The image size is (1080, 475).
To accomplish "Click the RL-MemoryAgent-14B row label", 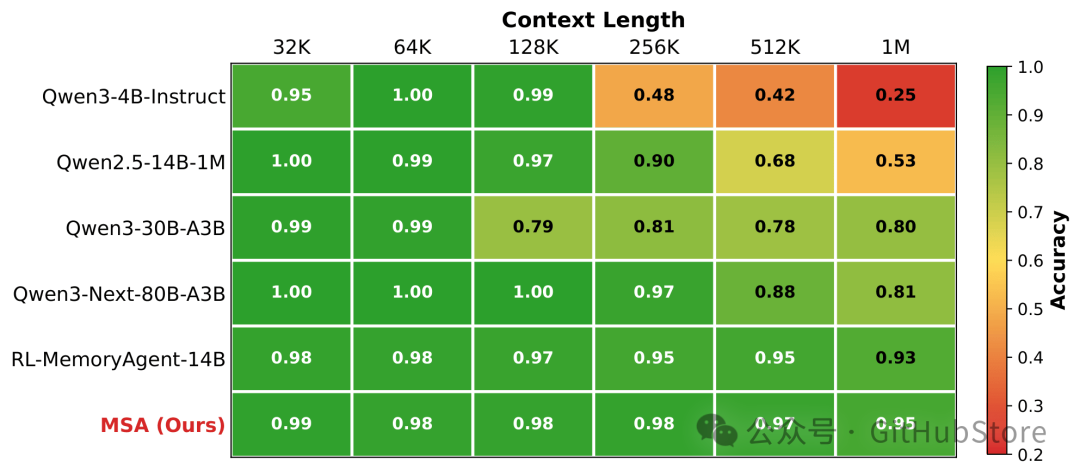I will 118,359.
